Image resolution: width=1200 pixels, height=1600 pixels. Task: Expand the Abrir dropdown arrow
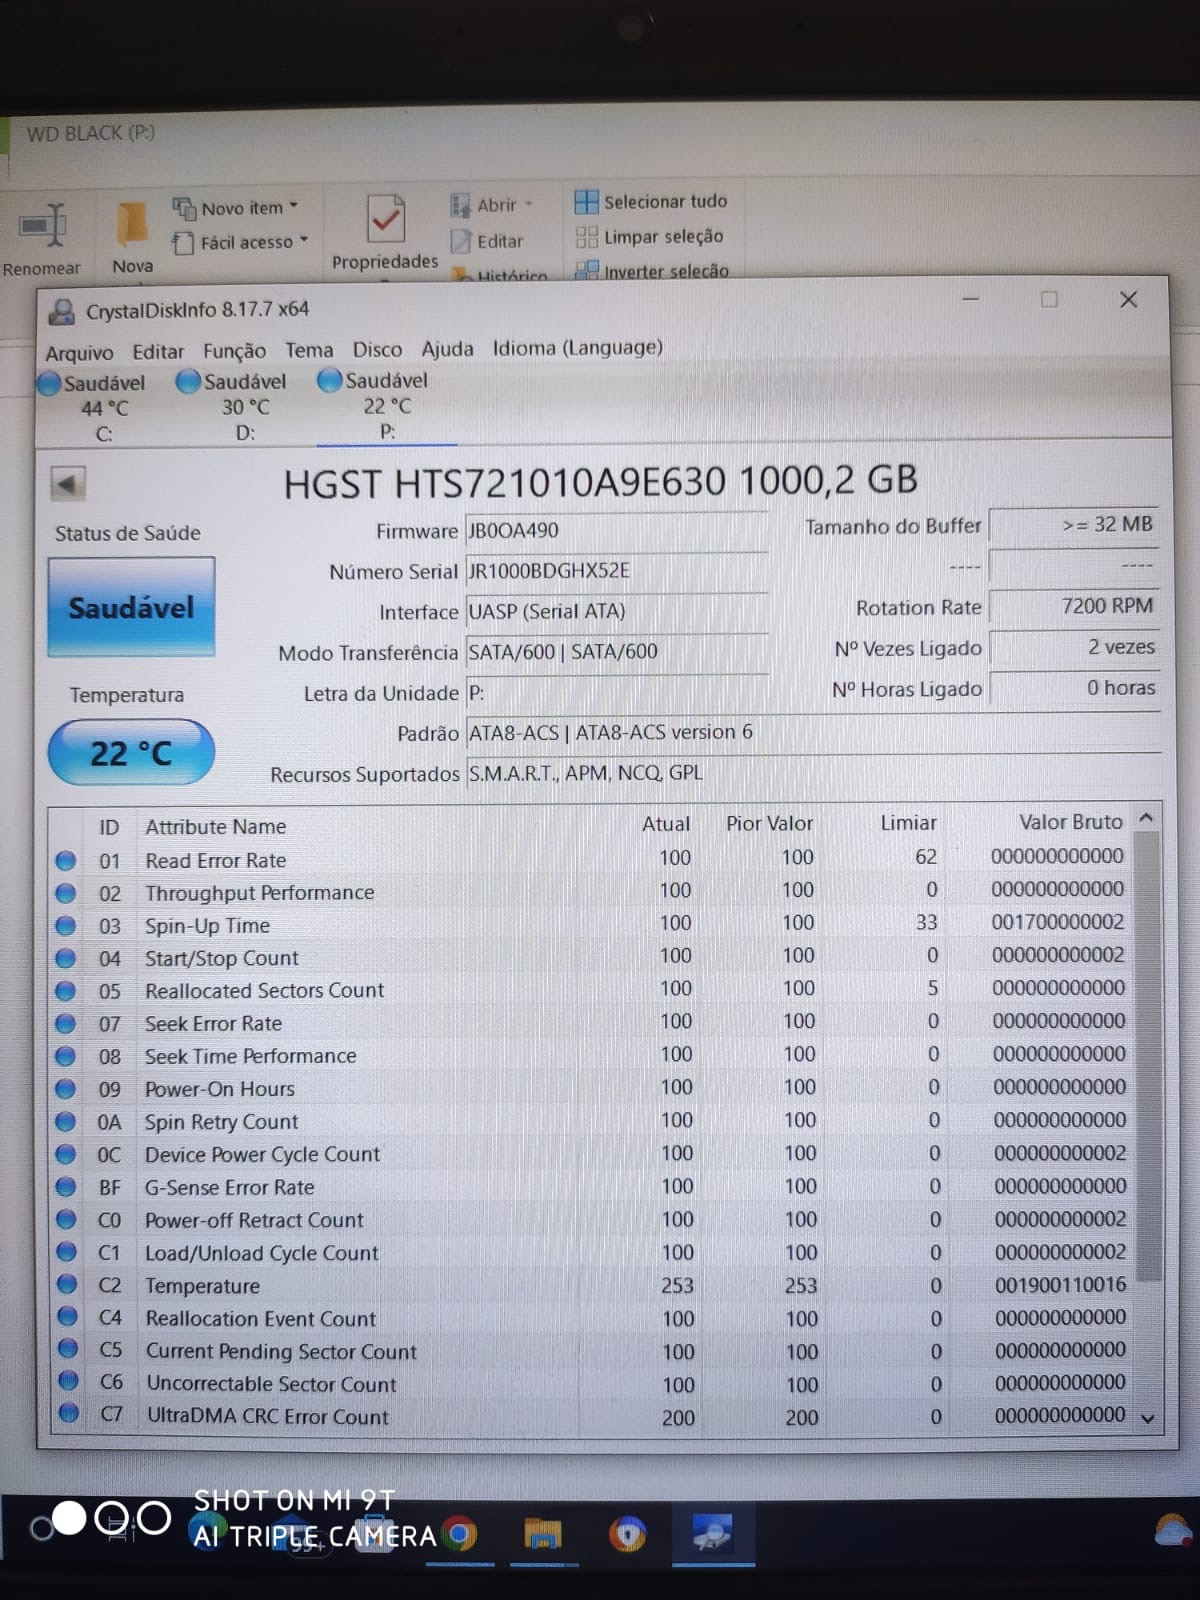point(529,204)
